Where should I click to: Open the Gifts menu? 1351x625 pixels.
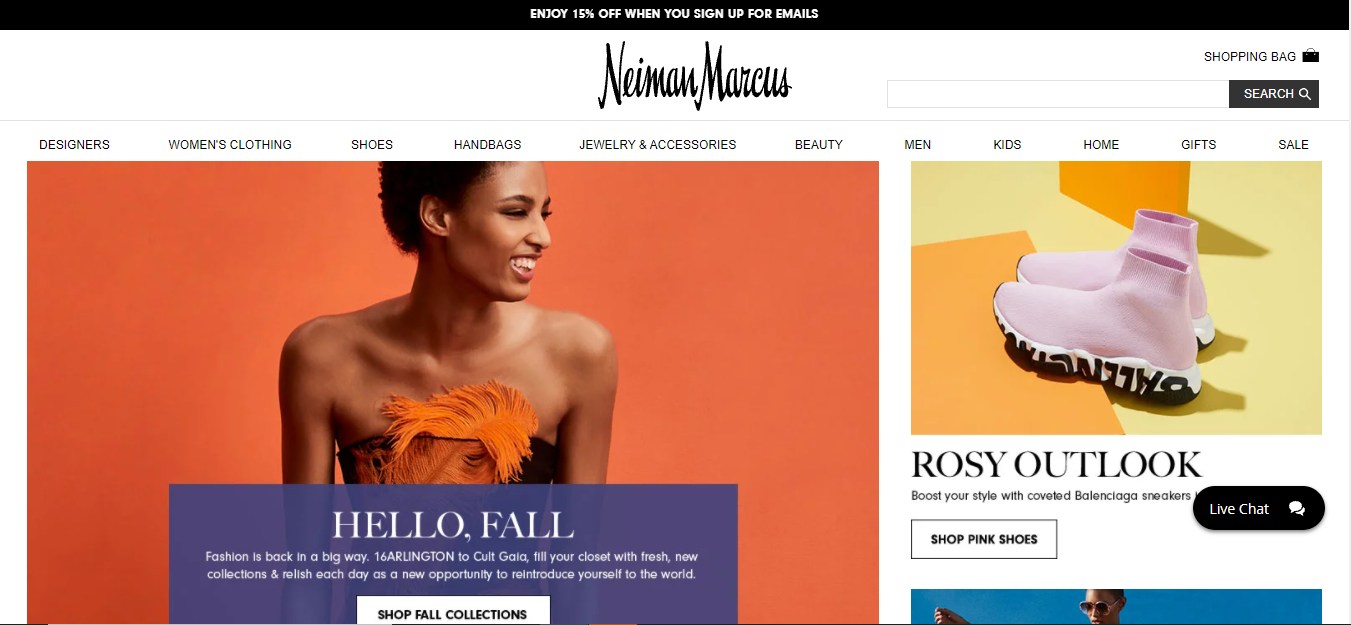(x=1199, y=145)
